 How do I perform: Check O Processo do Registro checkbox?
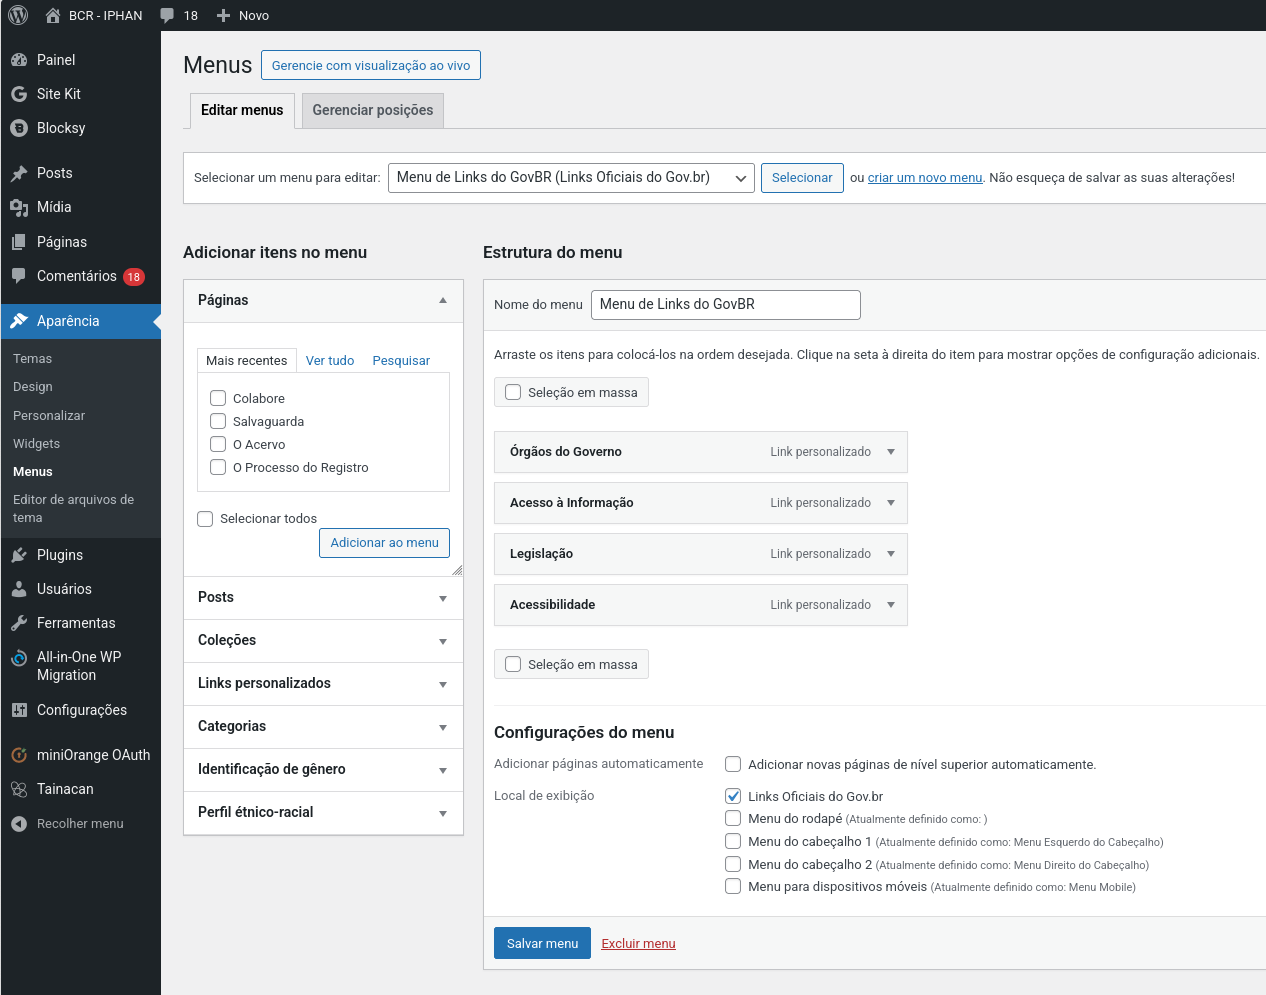pos(218,467)
